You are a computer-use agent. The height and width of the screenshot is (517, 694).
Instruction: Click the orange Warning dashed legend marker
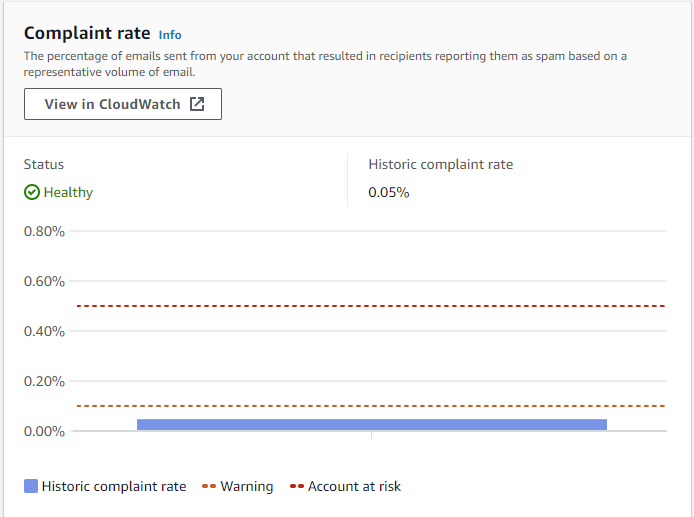[209, 486]
